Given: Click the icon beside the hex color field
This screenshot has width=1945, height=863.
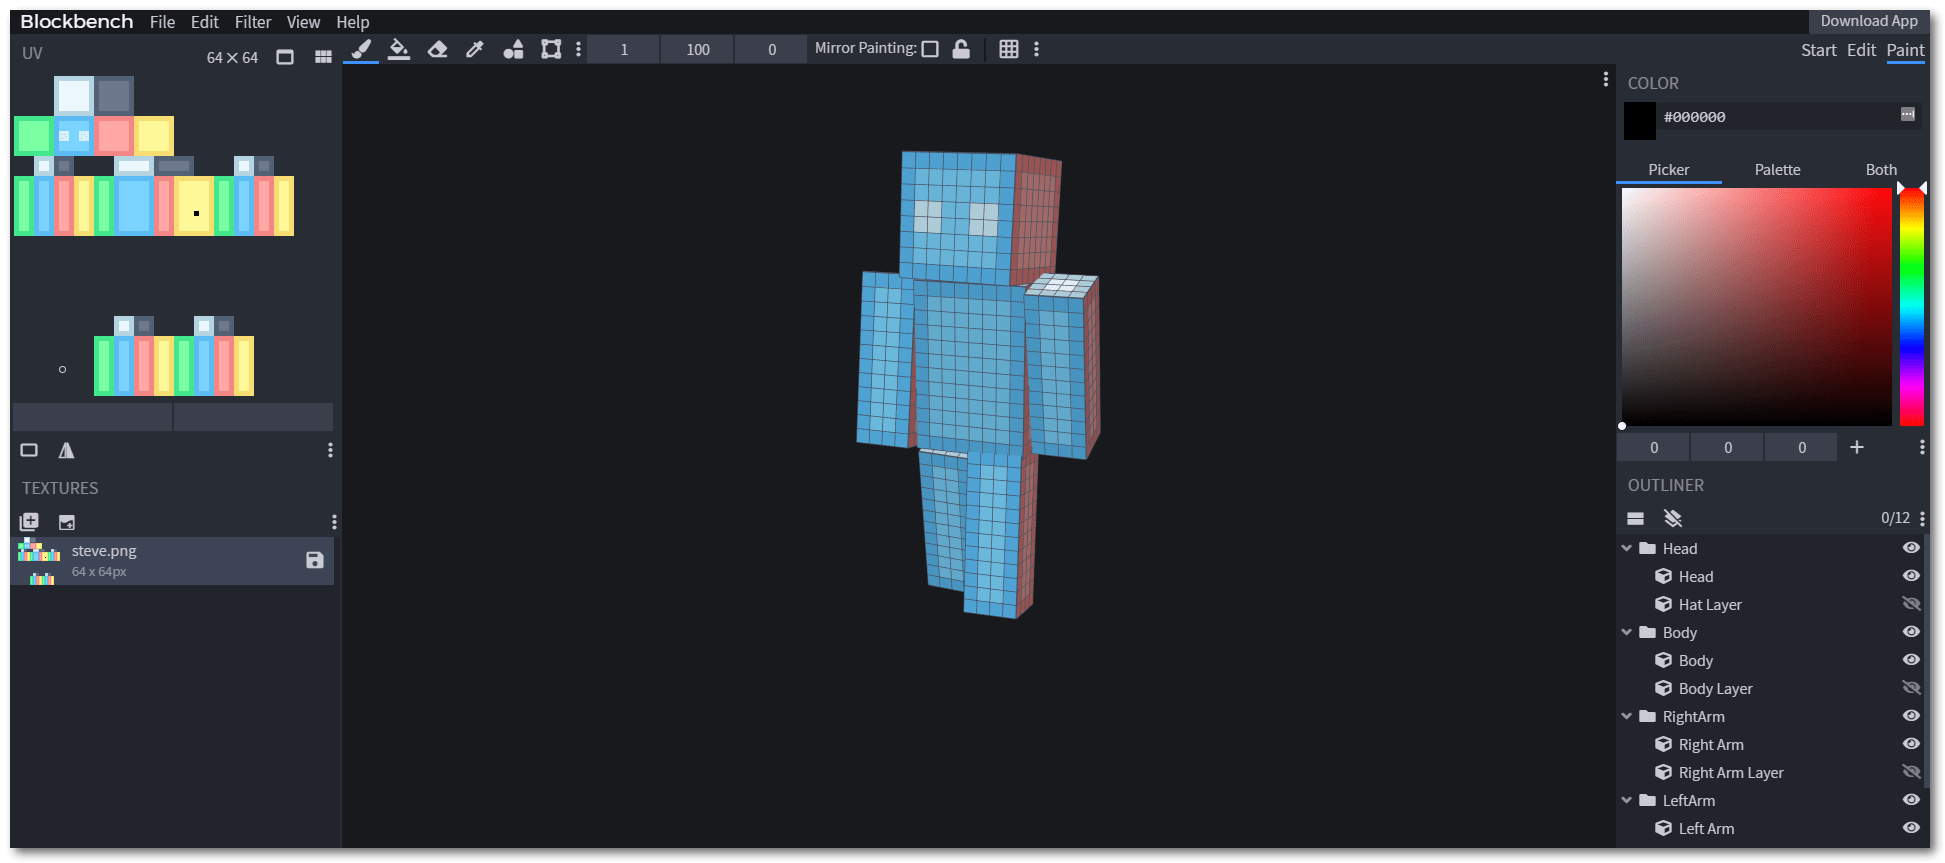Looking at the screenshot, I should (1908, 115).
